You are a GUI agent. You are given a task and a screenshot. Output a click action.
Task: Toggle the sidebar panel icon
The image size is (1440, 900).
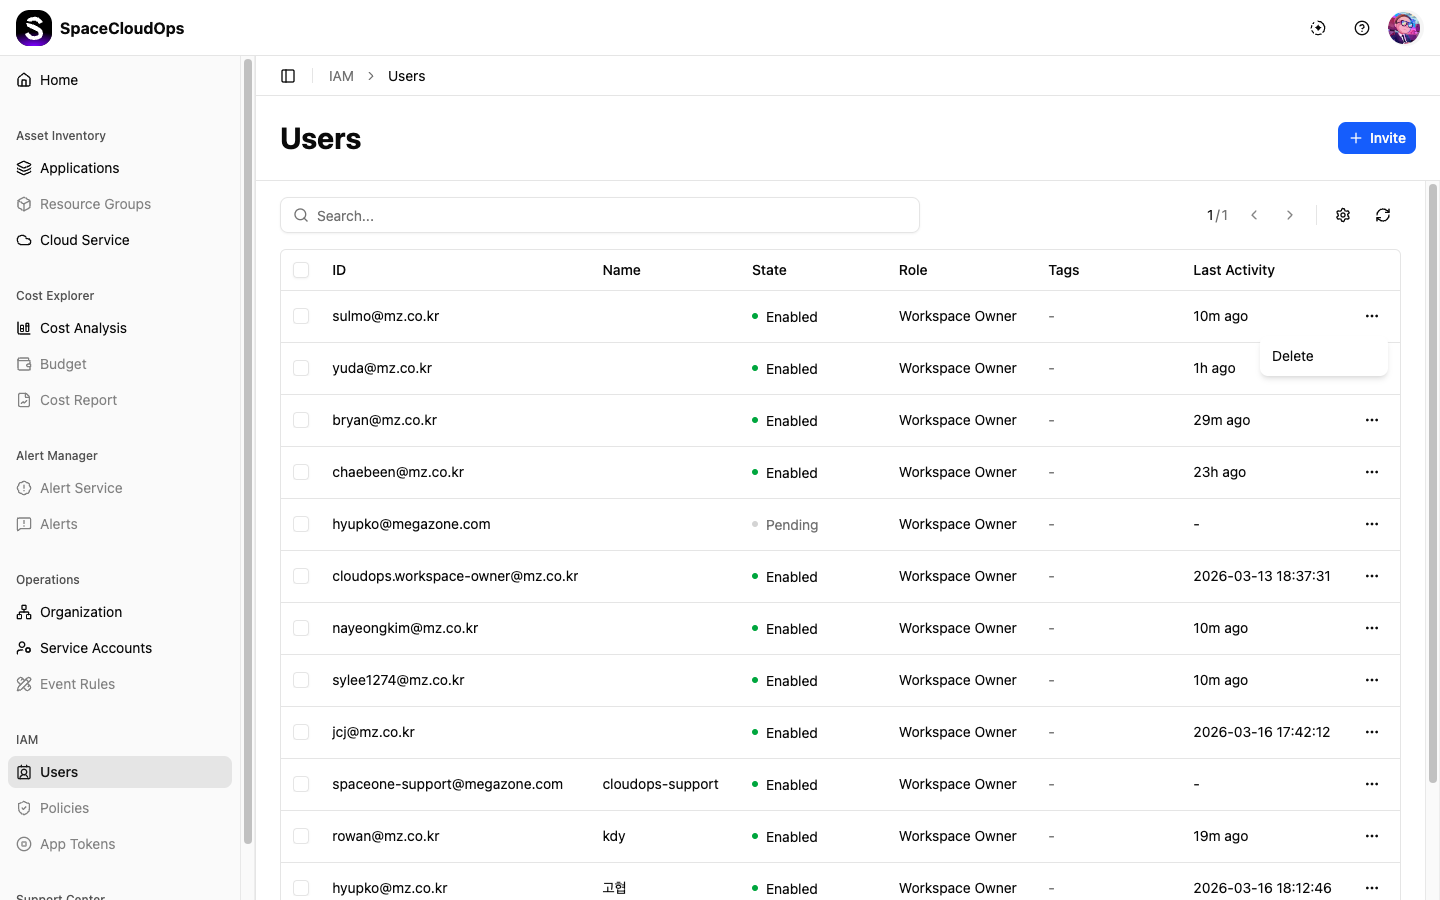[x=288, y=76]
